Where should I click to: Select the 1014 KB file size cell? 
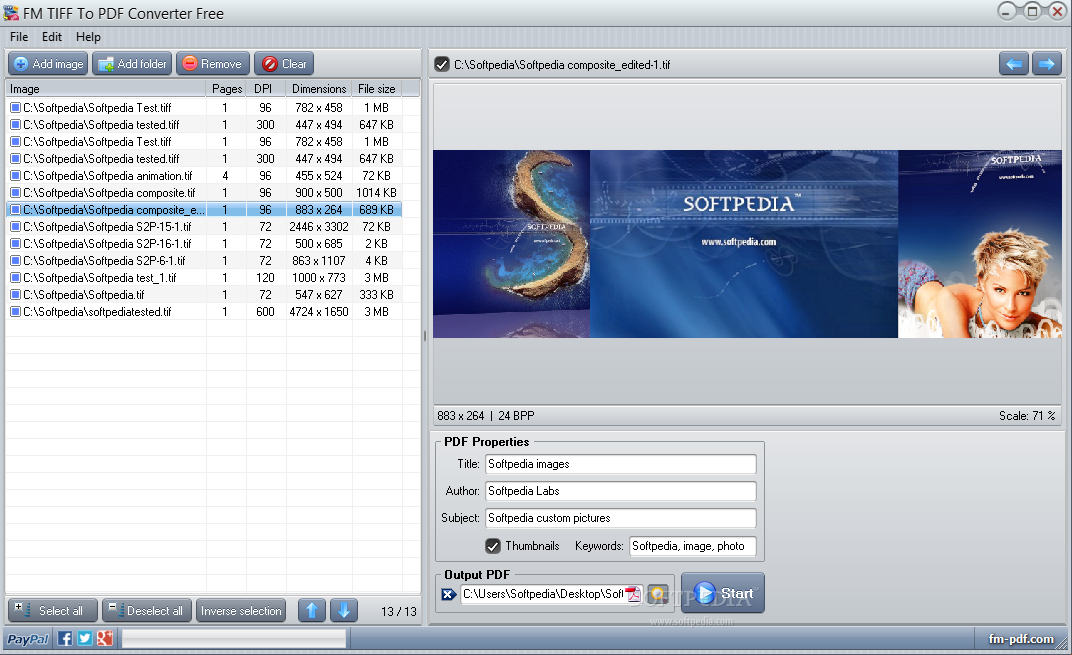pyautogui.click(x=376, y=193)
